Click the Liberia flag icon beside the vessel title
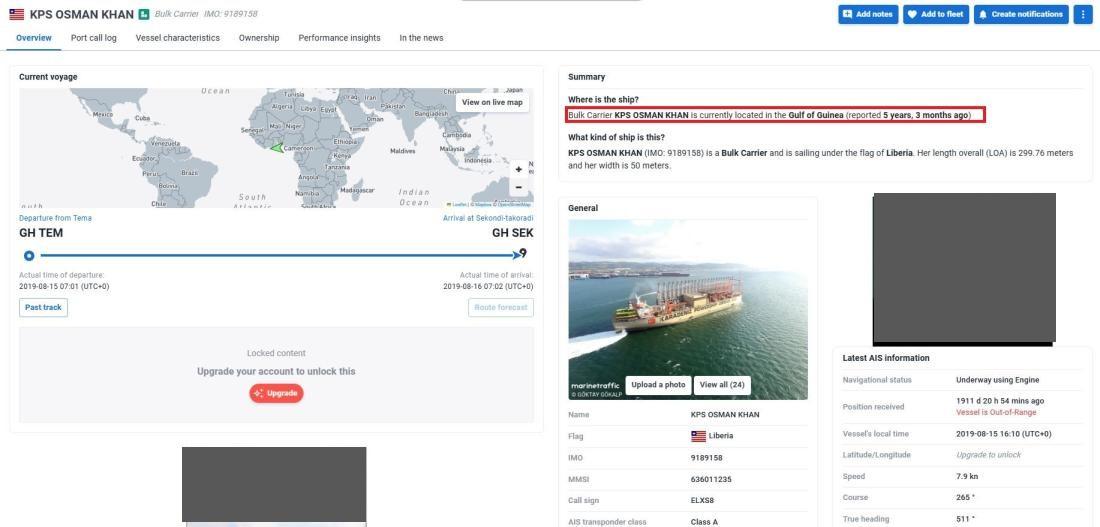The width and height of the screenshot is (1100, 527). click(x=16, y=14)
